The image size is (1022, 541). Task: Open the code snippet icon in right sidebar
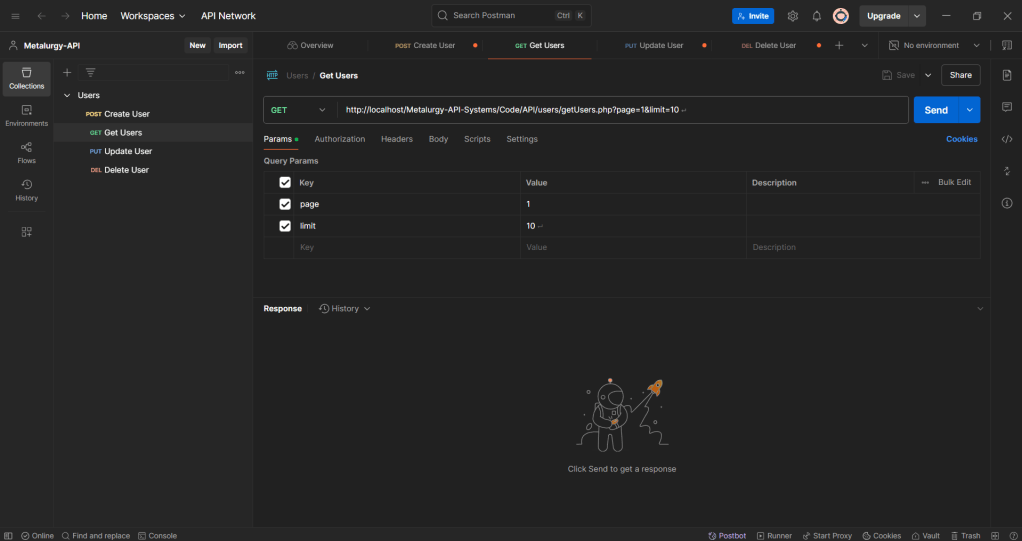pyautogui.click(x=1006, y=139)
